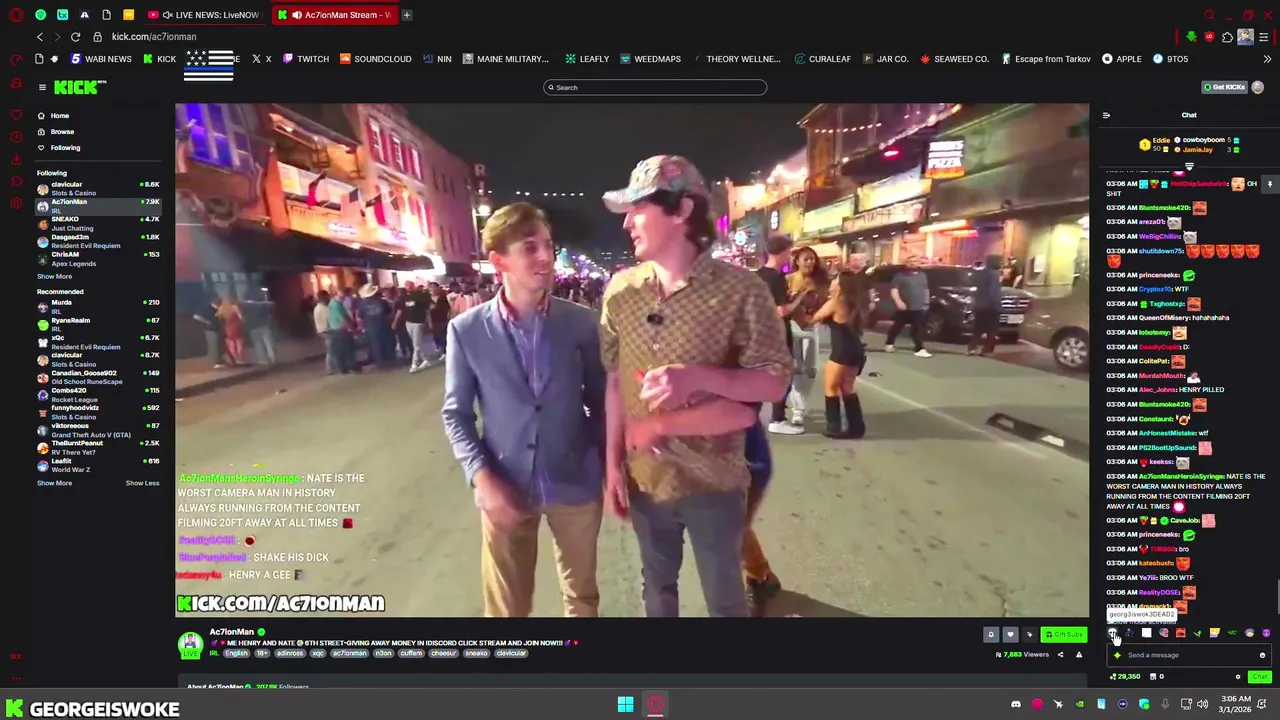1280x720 pixels.
Task: Click the notification bell under stream
Action: tap(991, 634)
